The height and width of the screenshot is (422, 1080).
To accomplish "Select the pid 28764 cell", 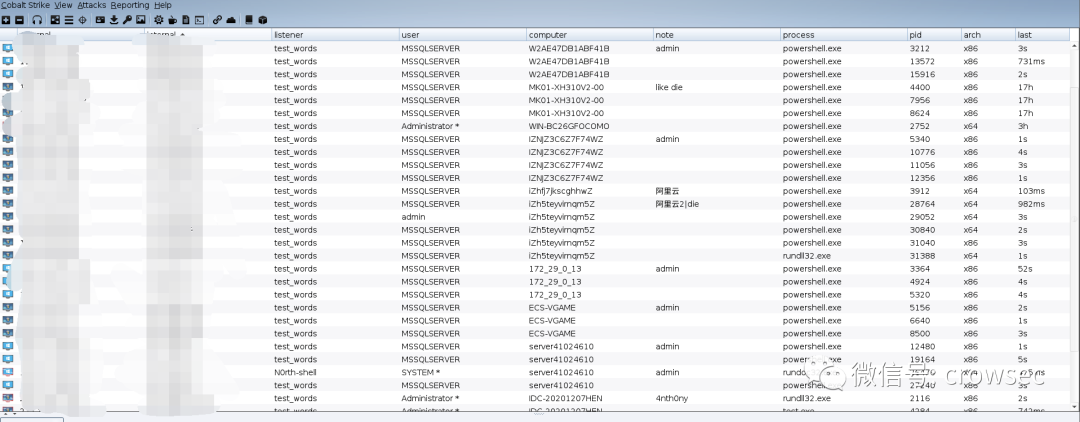I will (922, 204).
